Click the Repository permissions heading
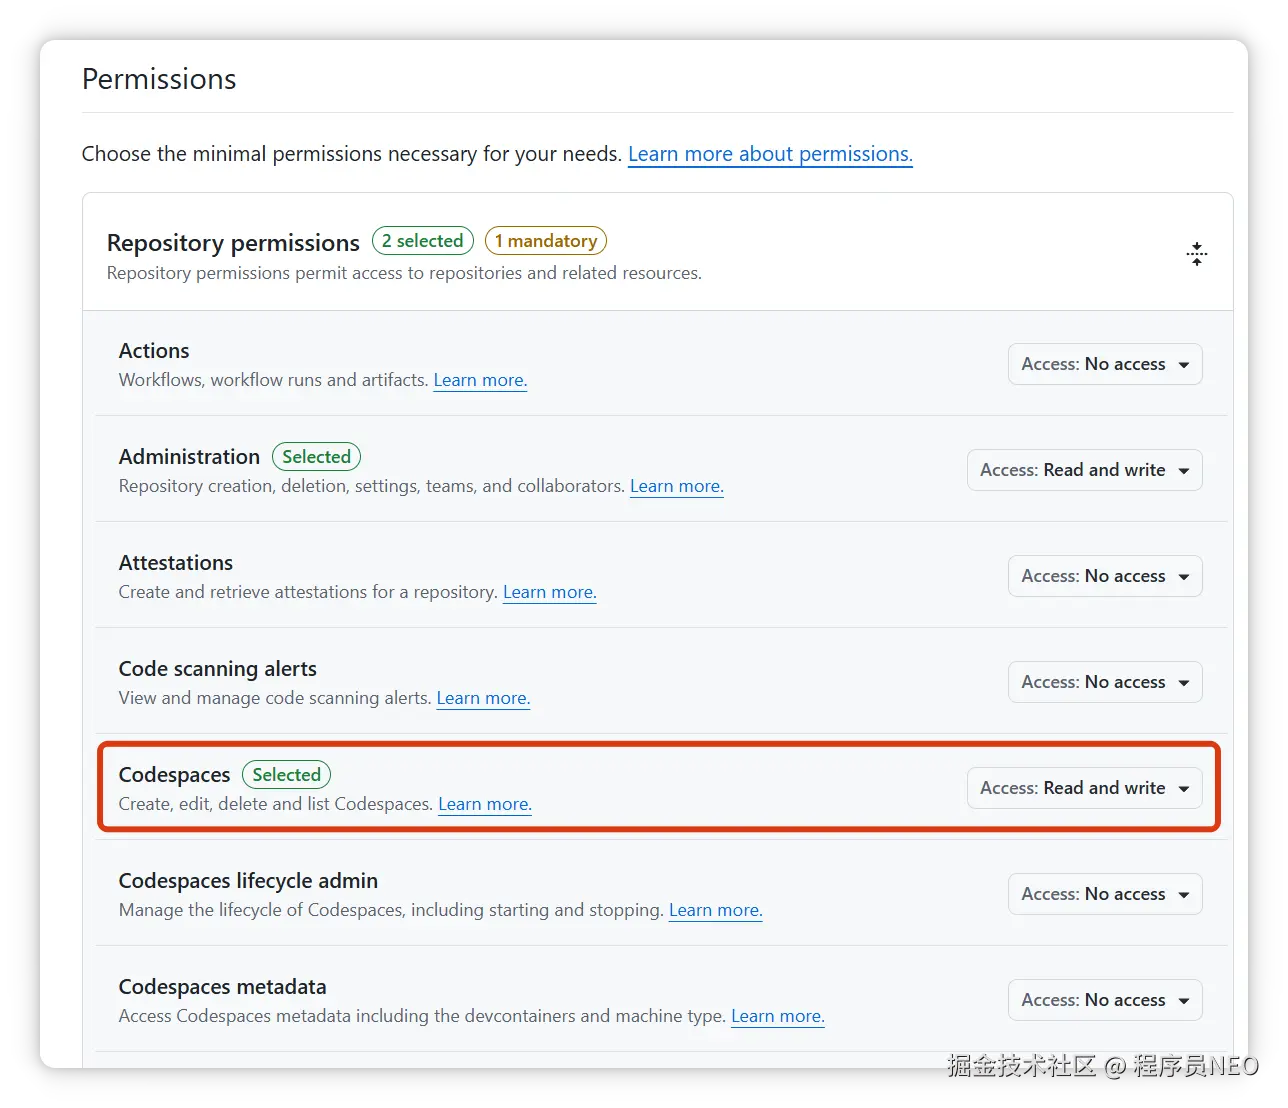 point(233,243)
